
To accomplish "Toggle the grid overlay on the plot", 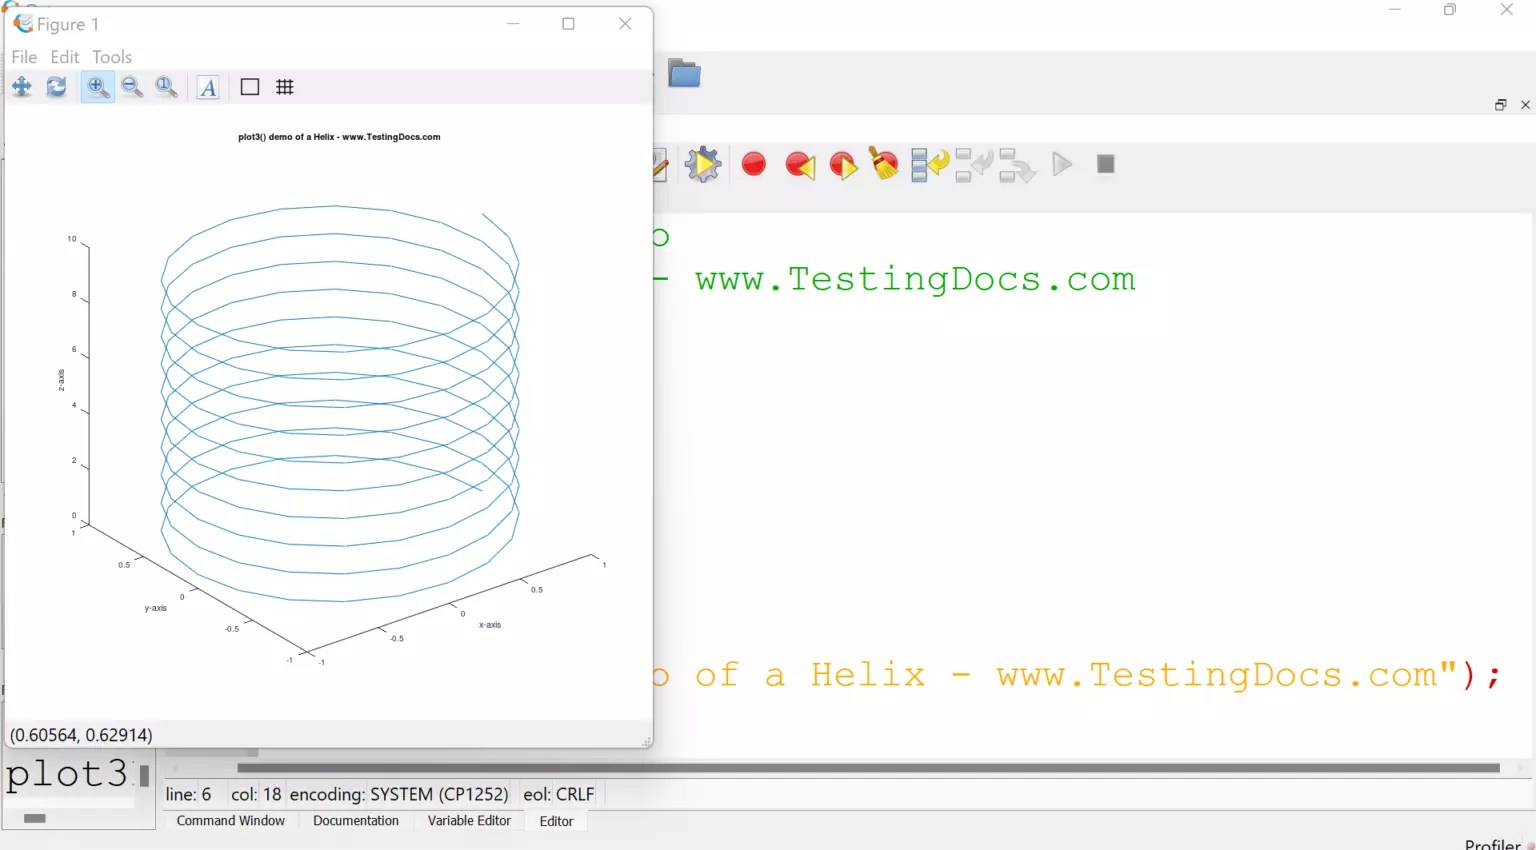I will click(284, 87).
